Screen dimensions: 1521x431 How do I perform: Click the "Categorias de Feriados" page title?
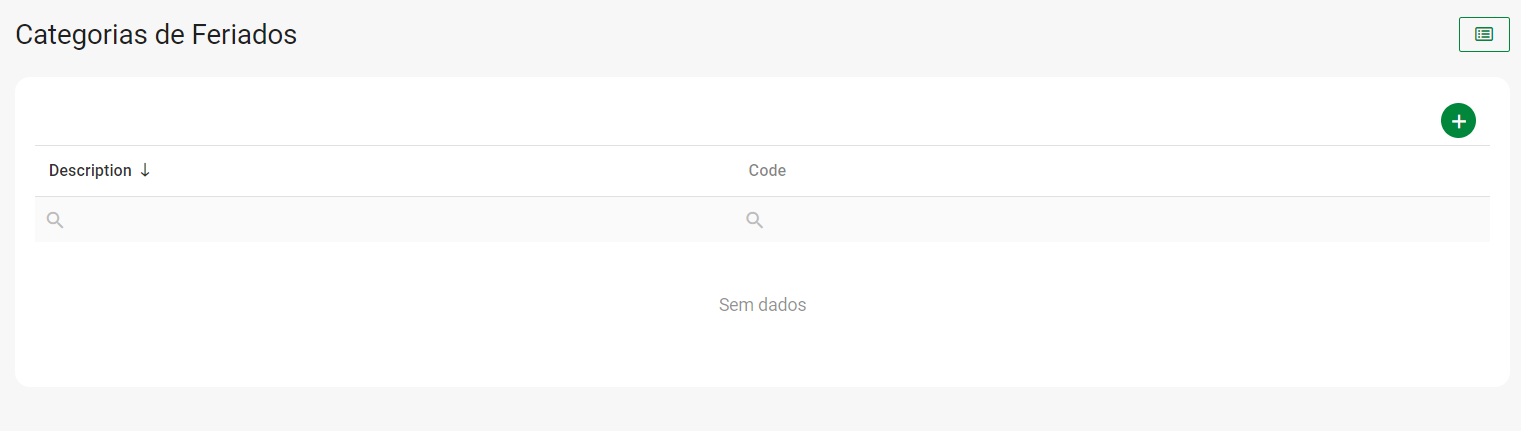pyautogui.click(x=156, y=35)
